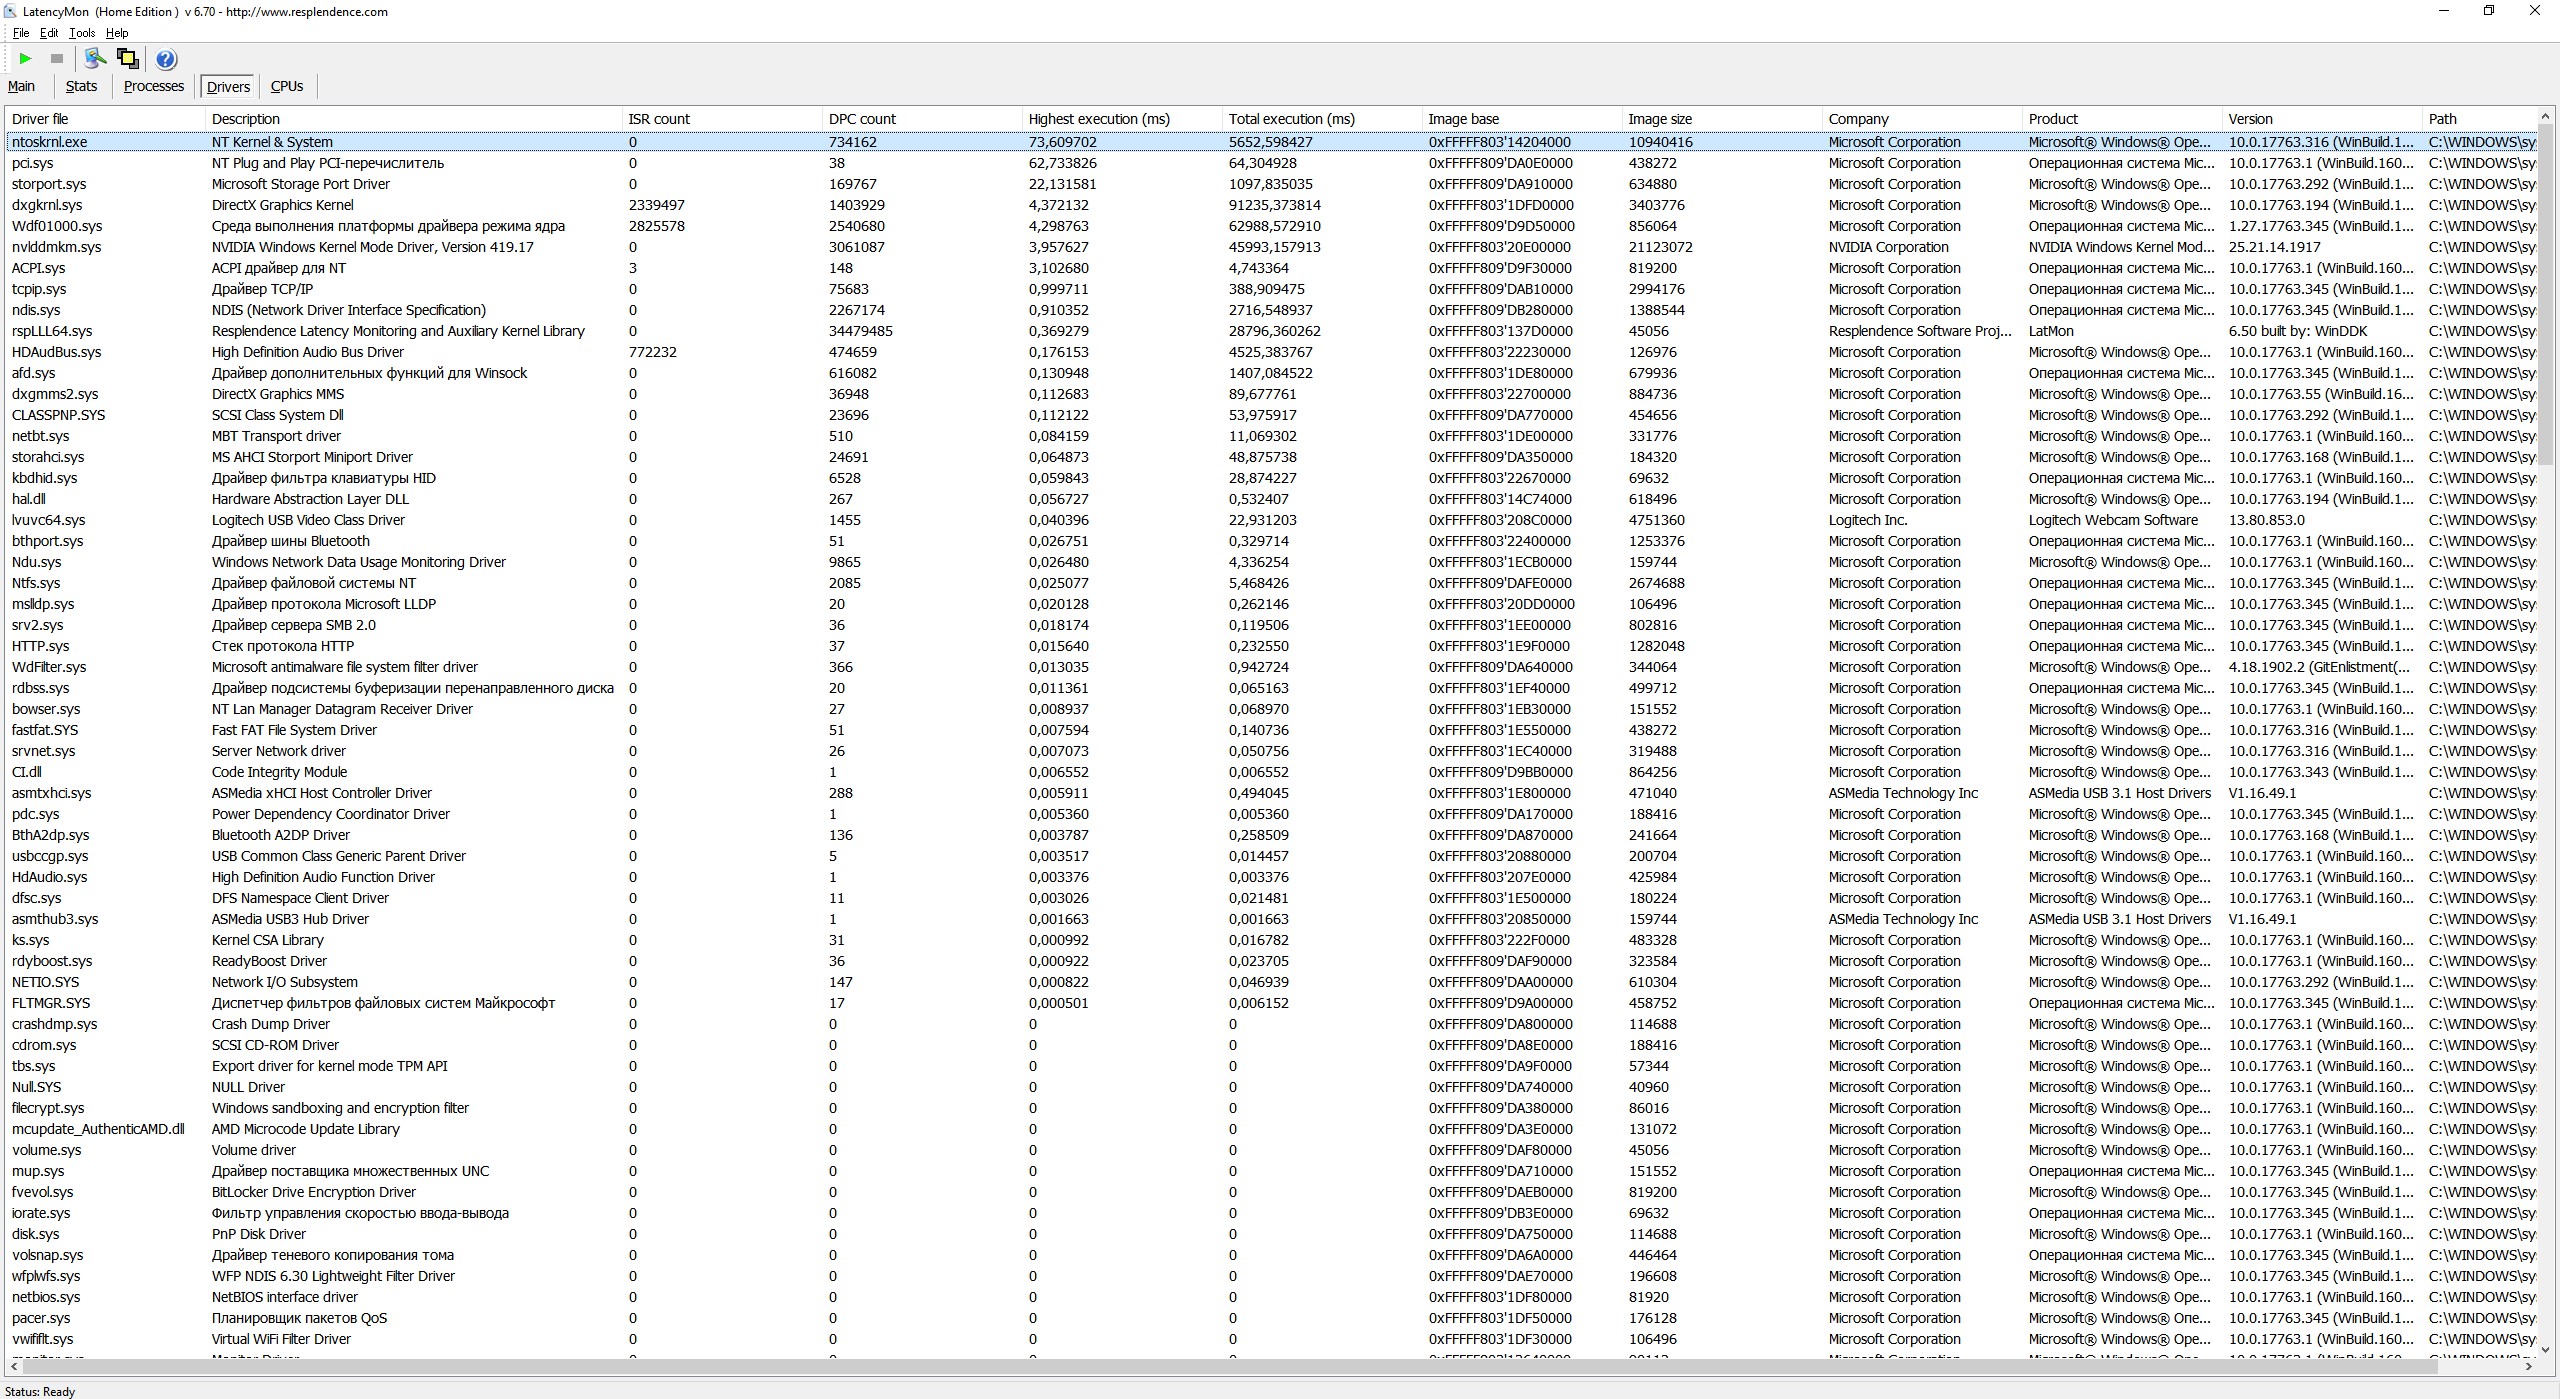Sort by ISR count column header
Viewport: 2560px width, 1399px height.
658,119
